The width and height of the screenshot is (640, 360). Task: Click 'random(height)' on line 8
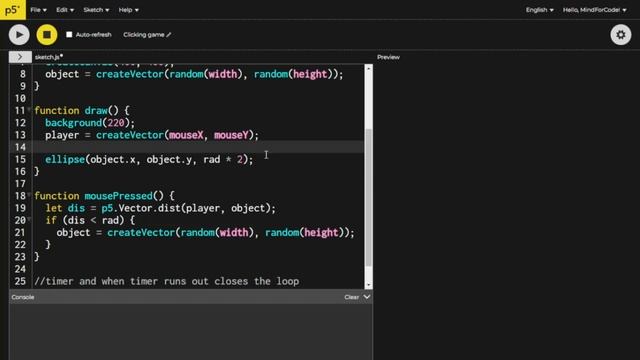pyautogui.click(x=293, y=74)
